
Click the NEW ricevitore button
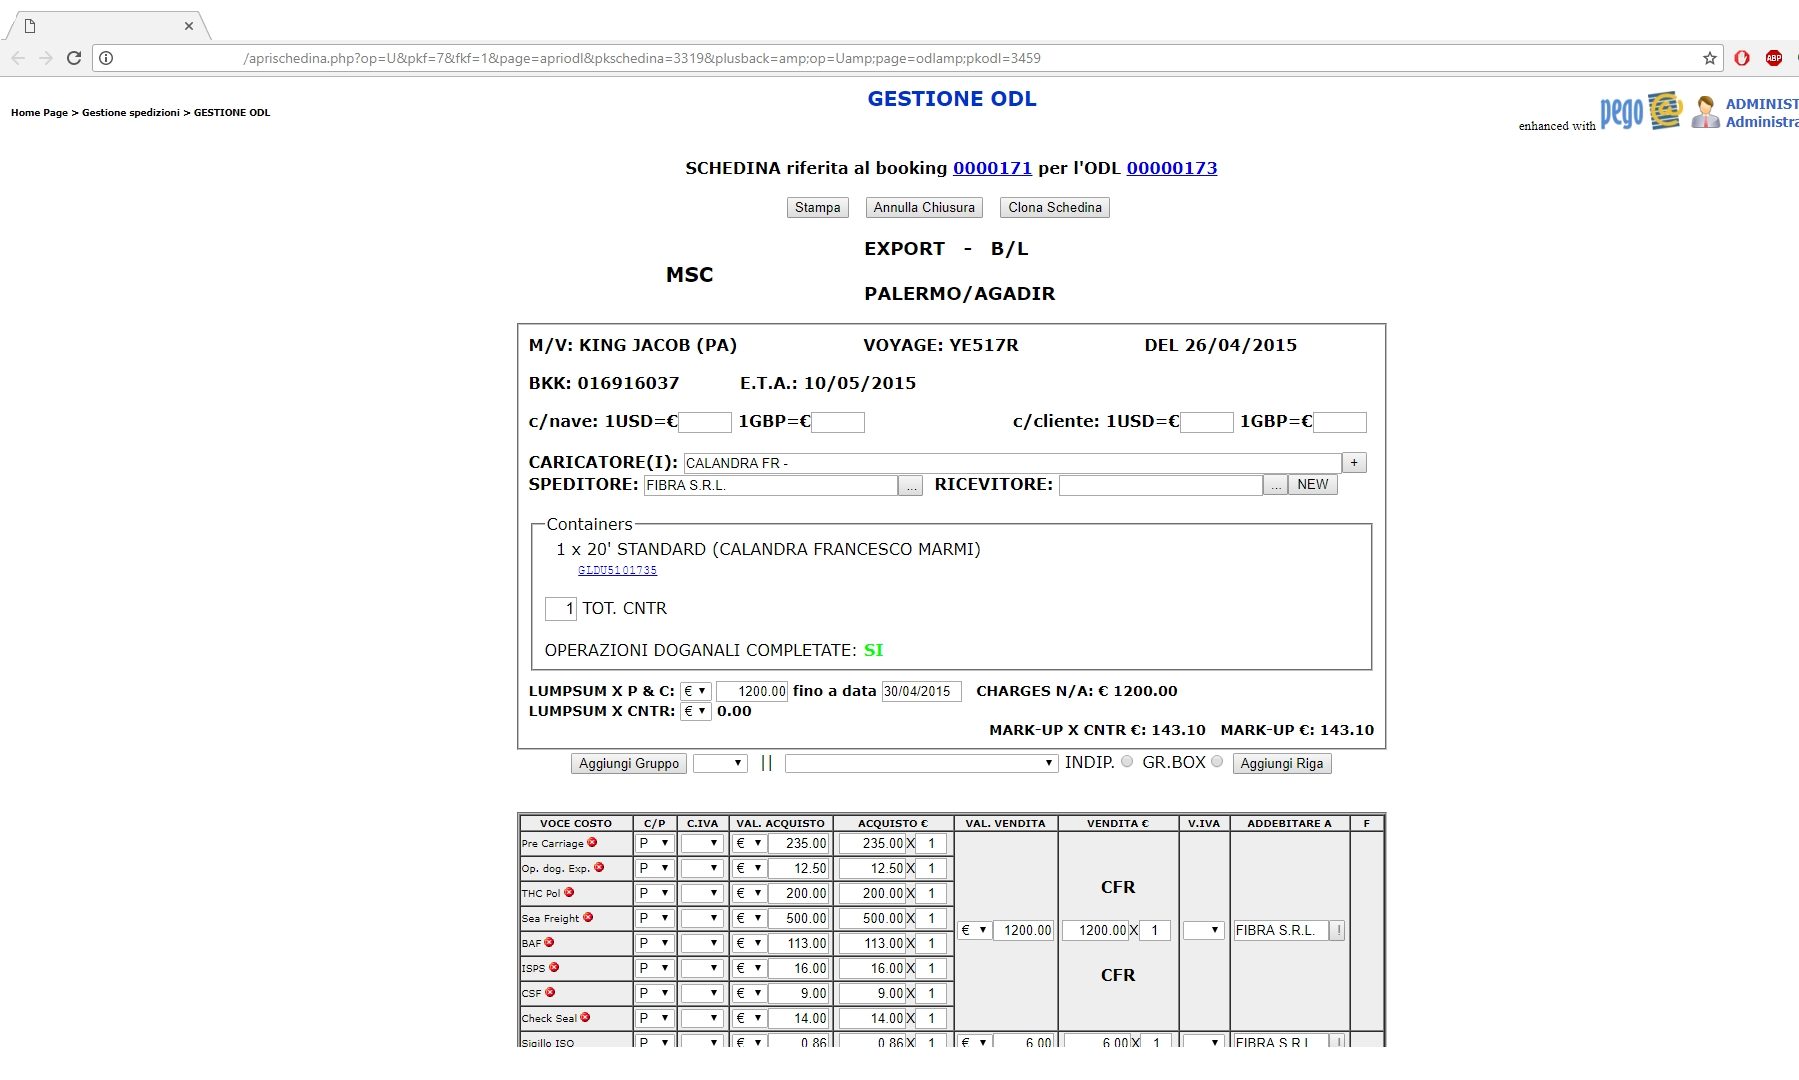tap(1312, 485)
